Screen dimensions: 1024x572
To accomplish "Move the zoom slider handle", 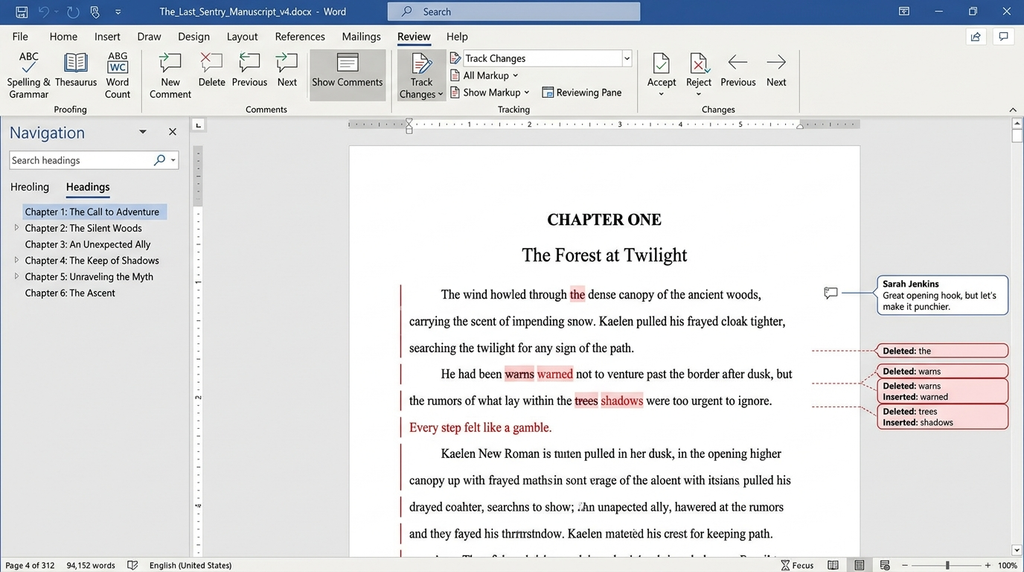I will [947, 565].
